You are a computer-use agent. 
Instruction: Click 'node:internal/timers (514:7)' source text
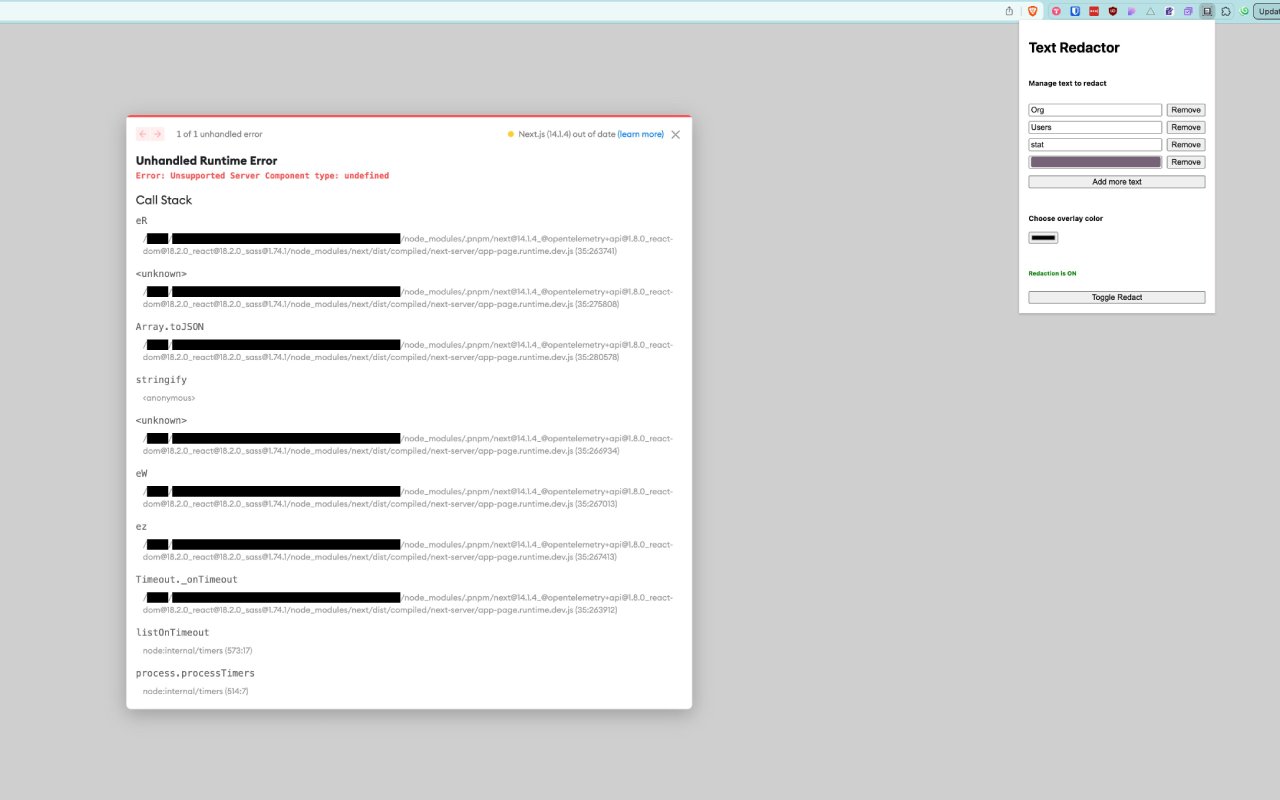196,691
